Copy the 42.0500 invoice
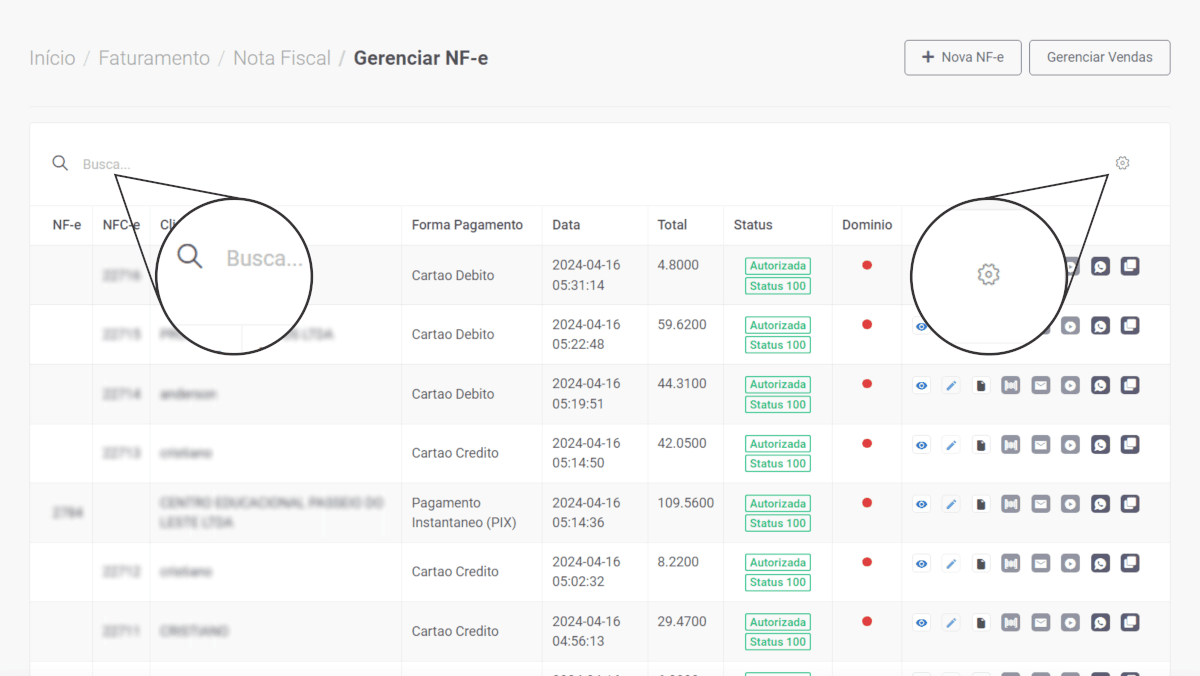The image size is (1200, 676). (x=1130, y=444)
